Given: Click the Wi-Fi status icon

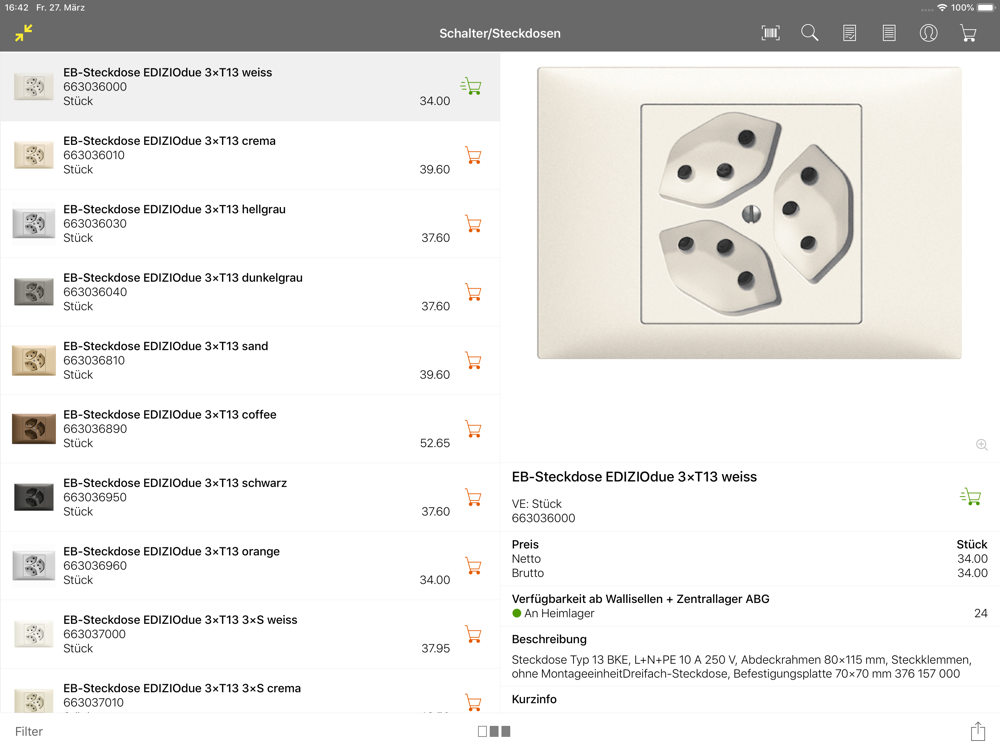Looking at the screenshot, I should tap(942, 8).
